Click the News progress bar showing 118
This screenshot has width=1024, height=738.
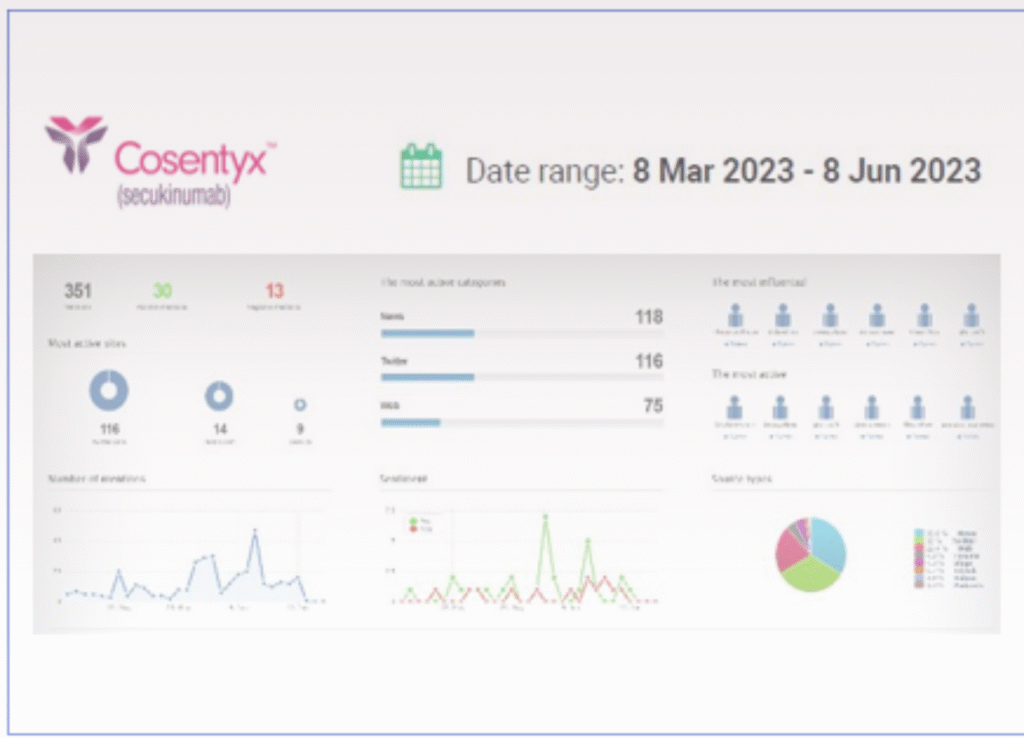[427, 333]
